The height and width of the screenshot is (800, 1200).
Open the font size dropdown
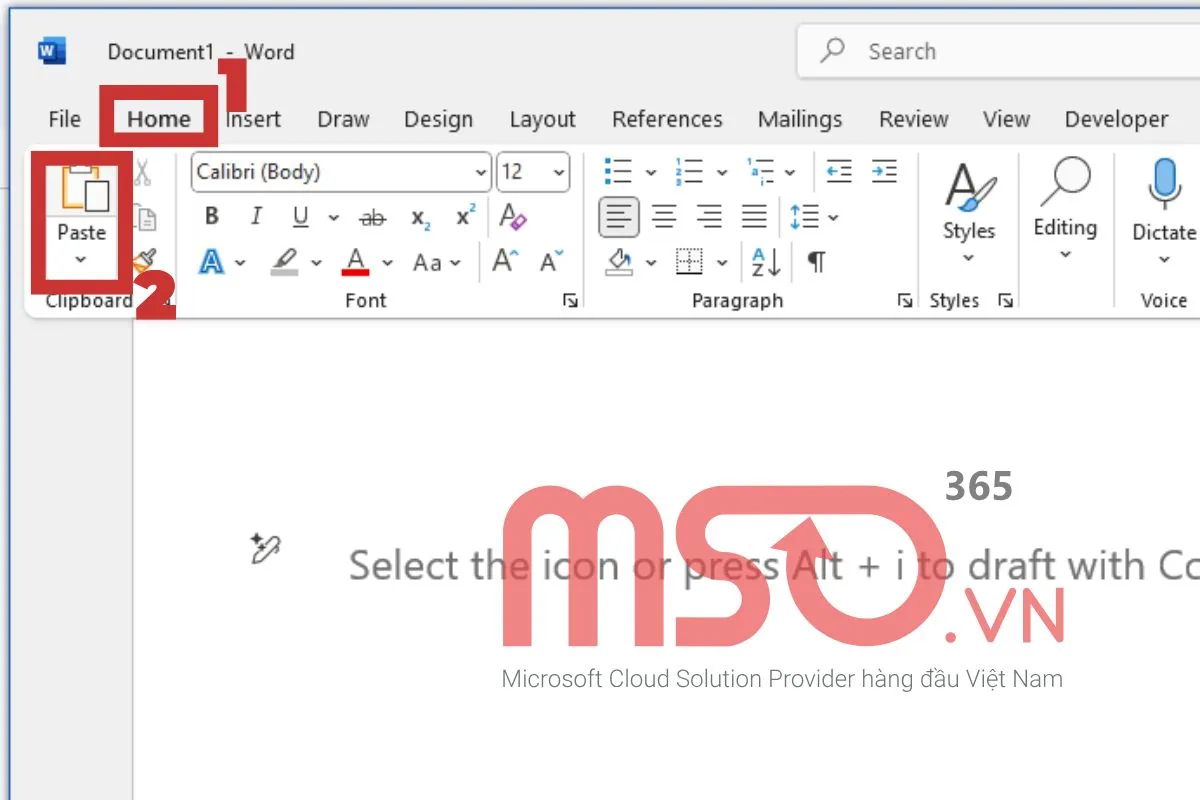coord(556,172)
